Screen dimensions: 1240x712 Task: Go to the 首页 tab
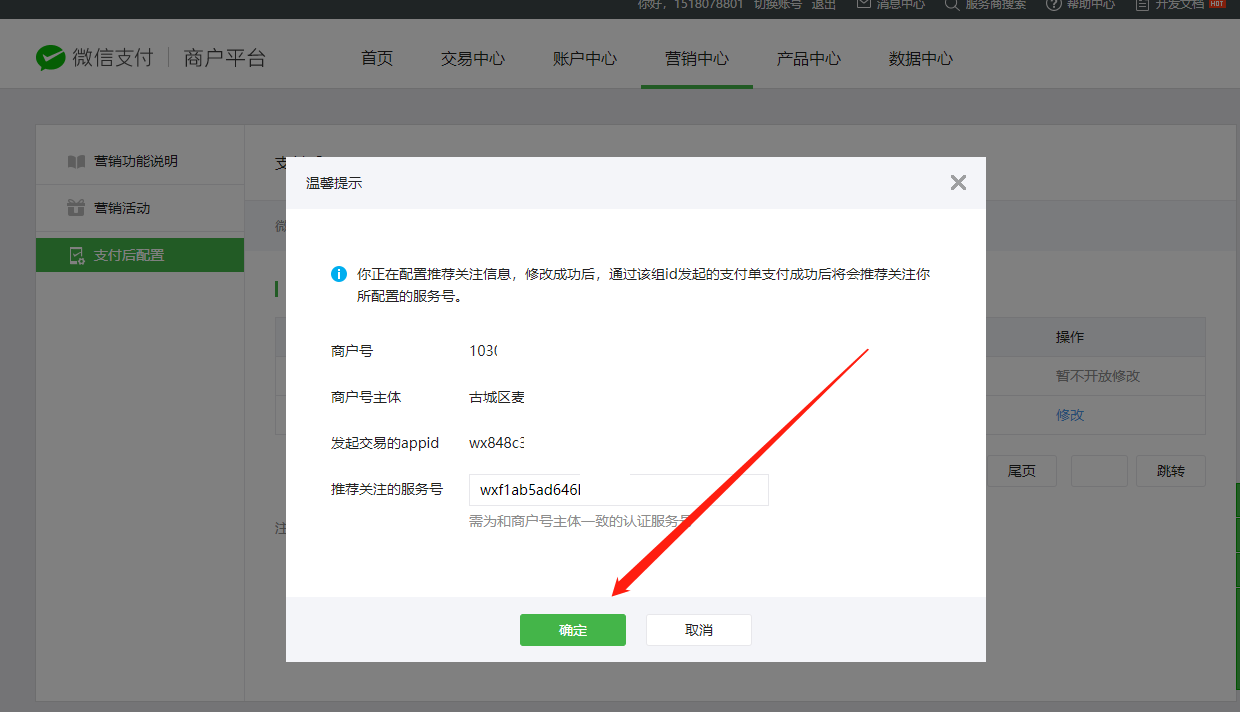click(x=377, y=58)
